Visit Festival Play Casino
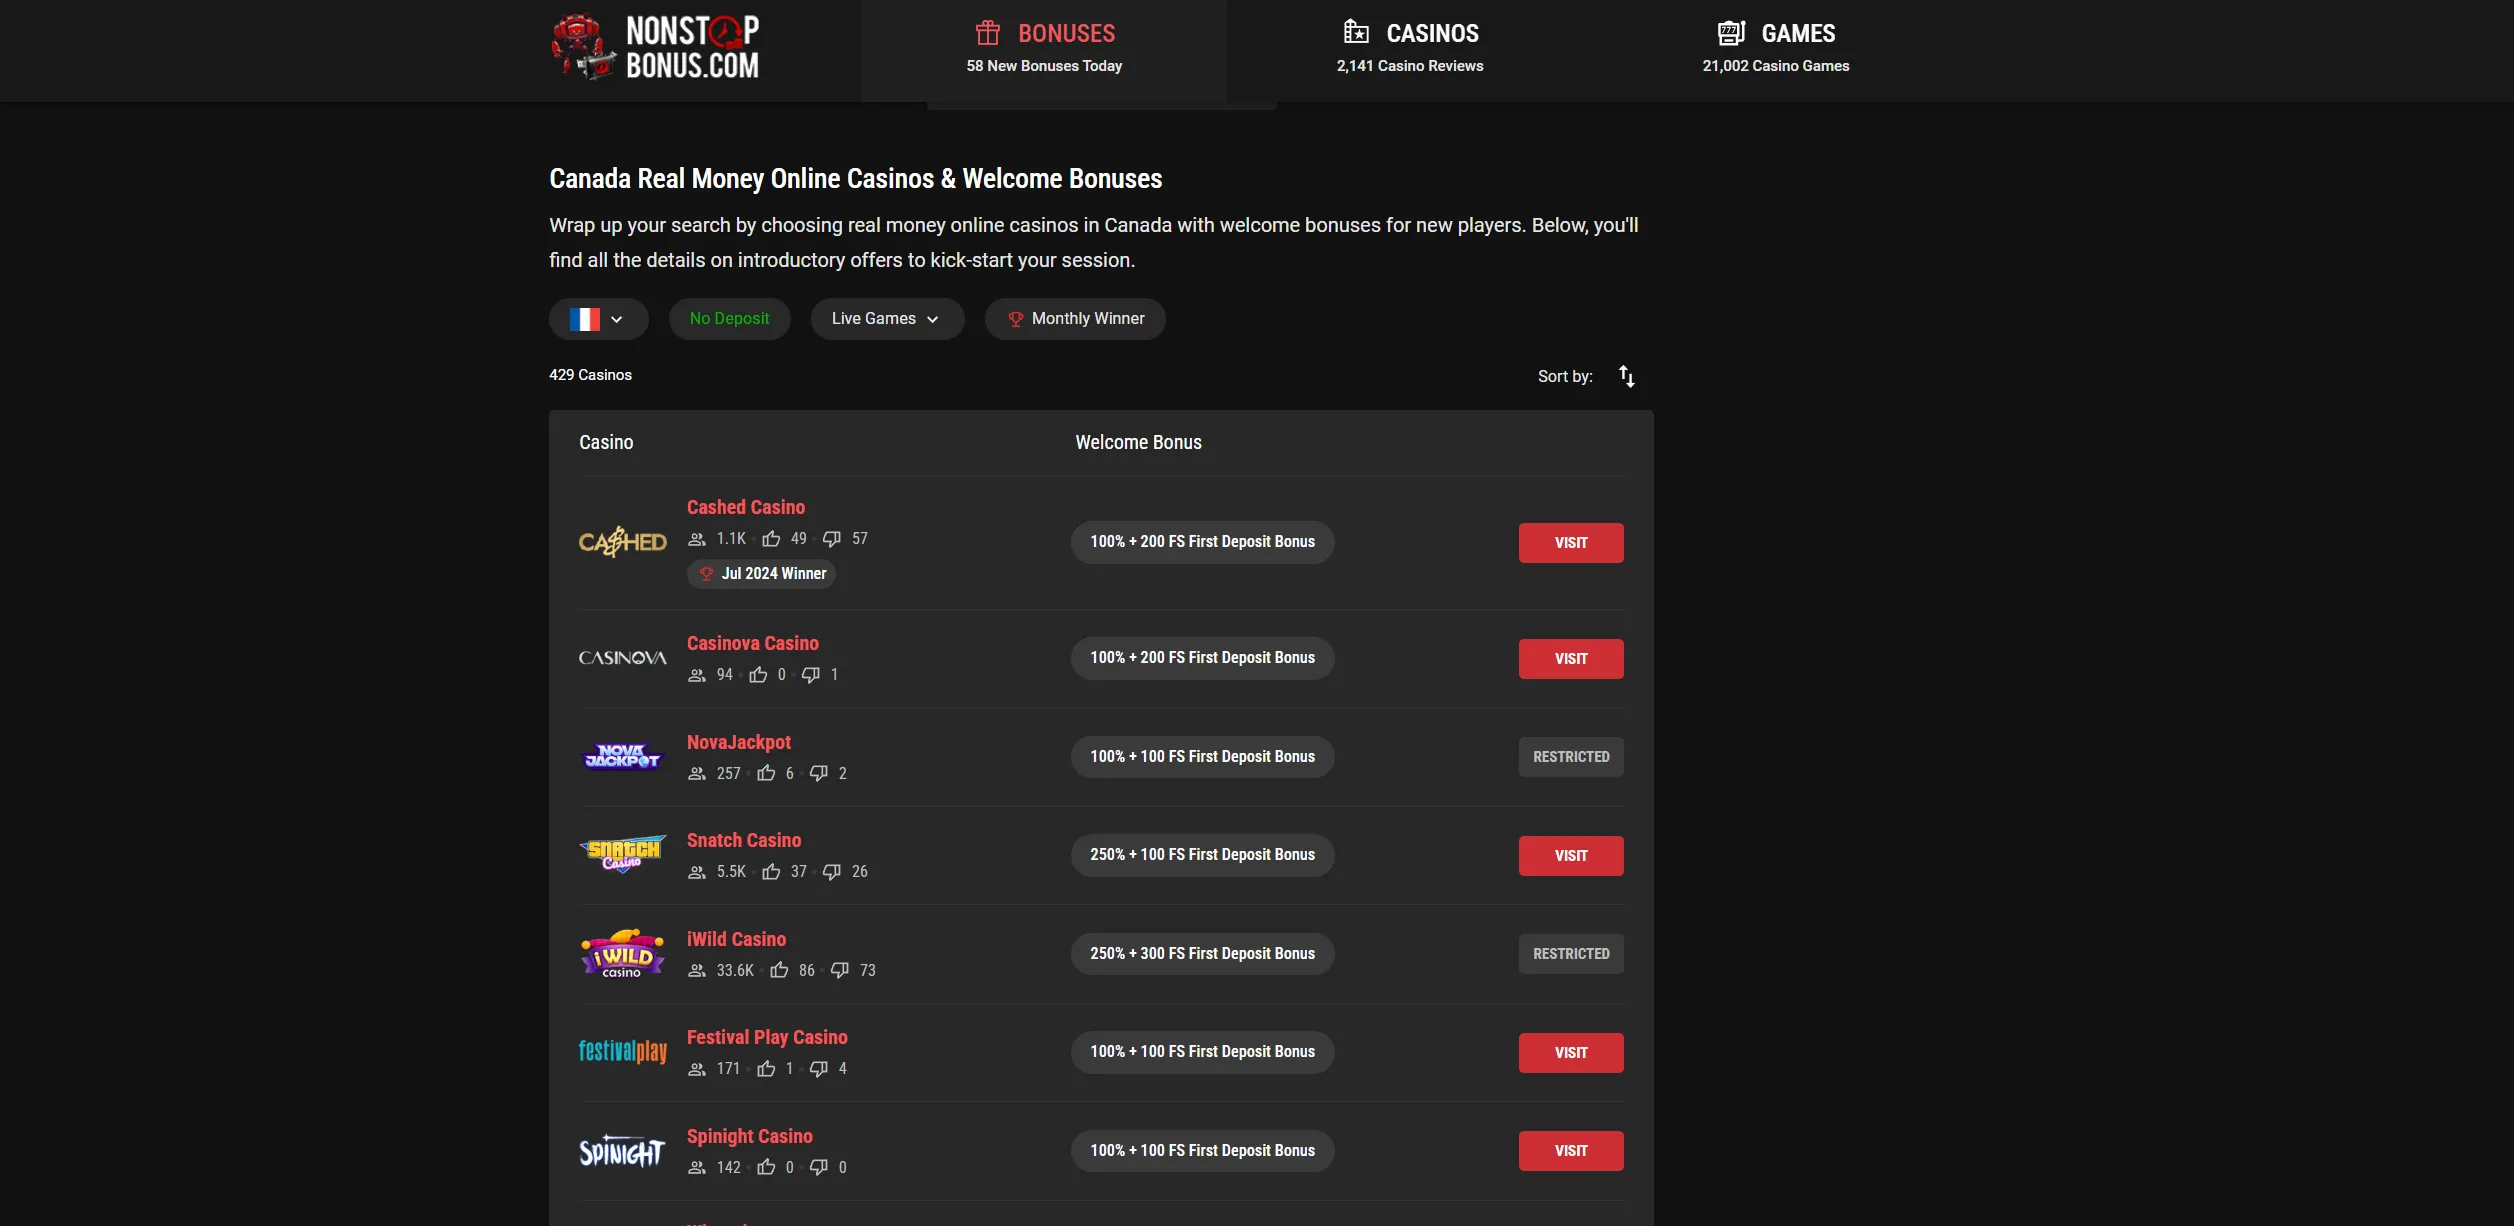Screen dimensions: 2514x1226 pos(1571,1053)
